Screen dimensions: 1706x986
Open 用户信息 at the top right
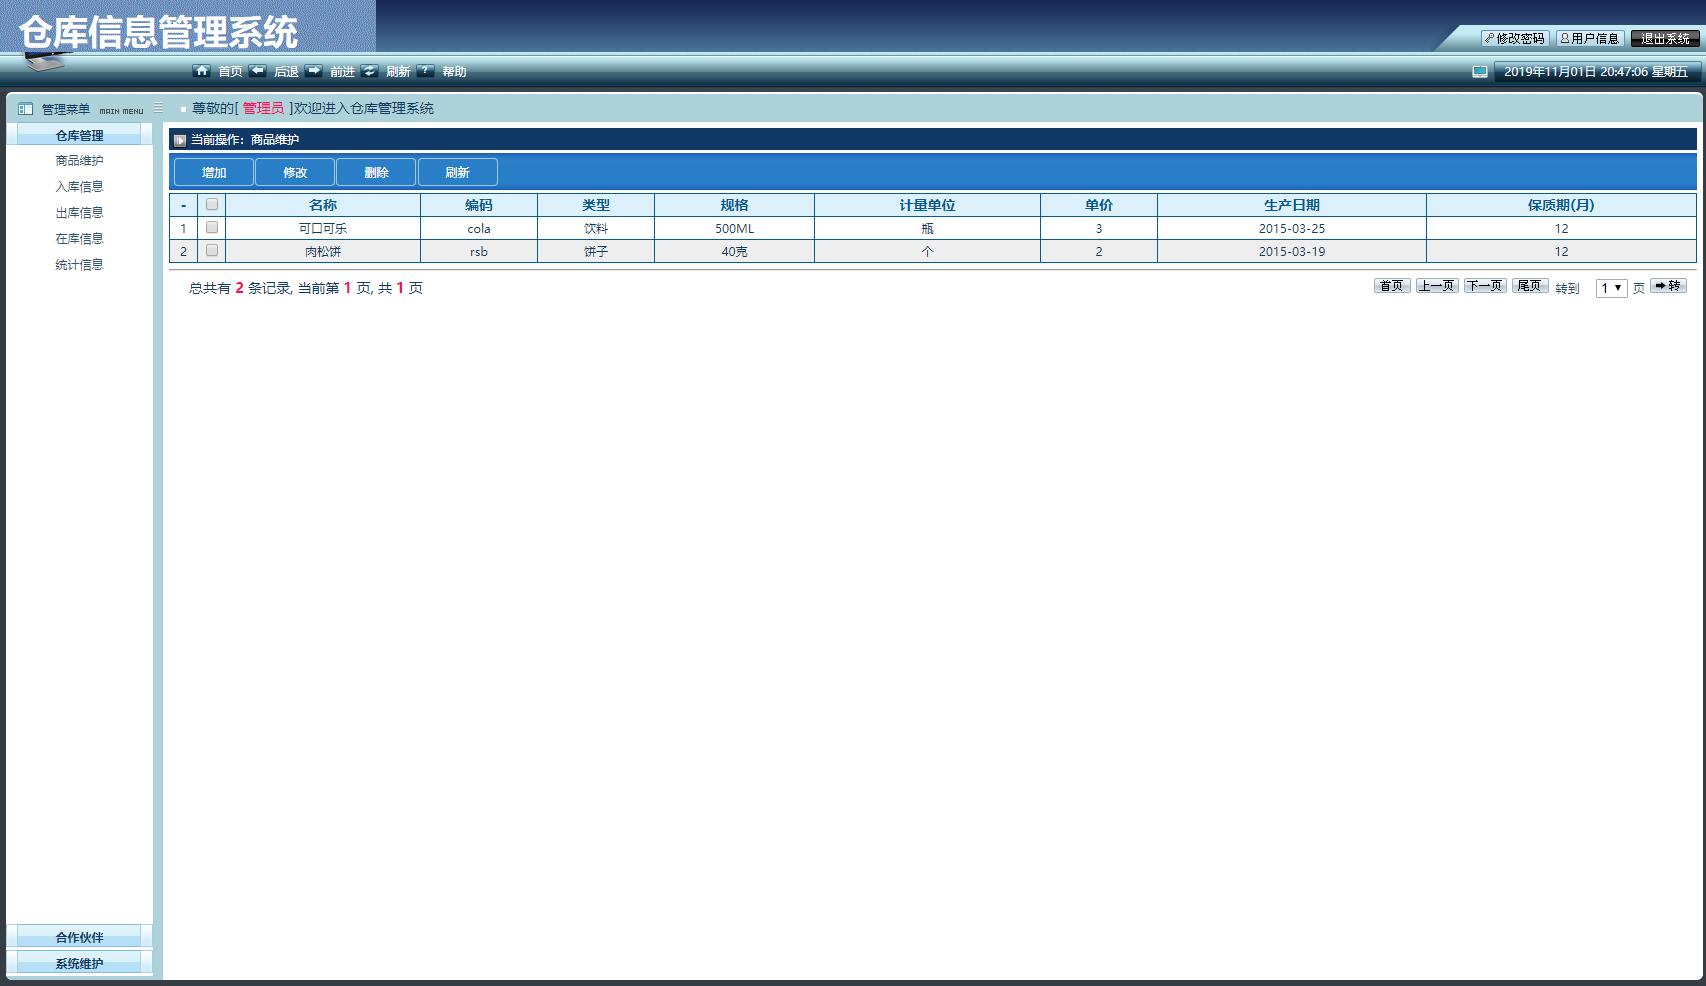point(1589,38)
